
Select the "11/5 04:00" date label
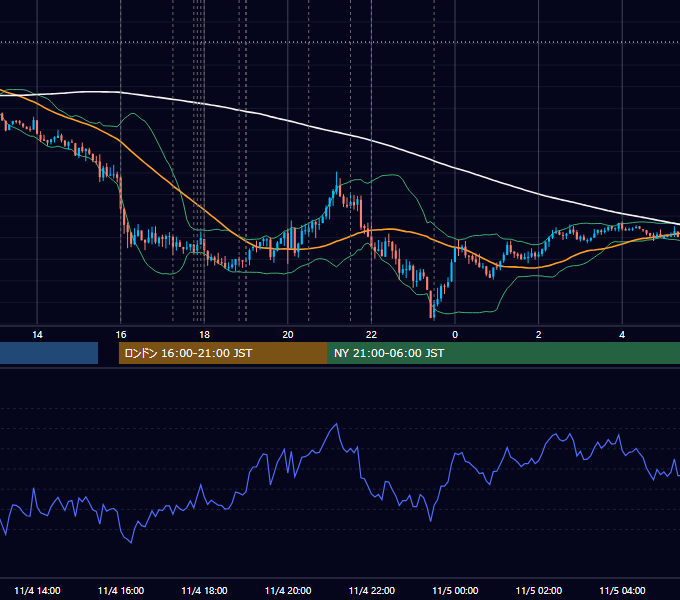coord(622,590)
